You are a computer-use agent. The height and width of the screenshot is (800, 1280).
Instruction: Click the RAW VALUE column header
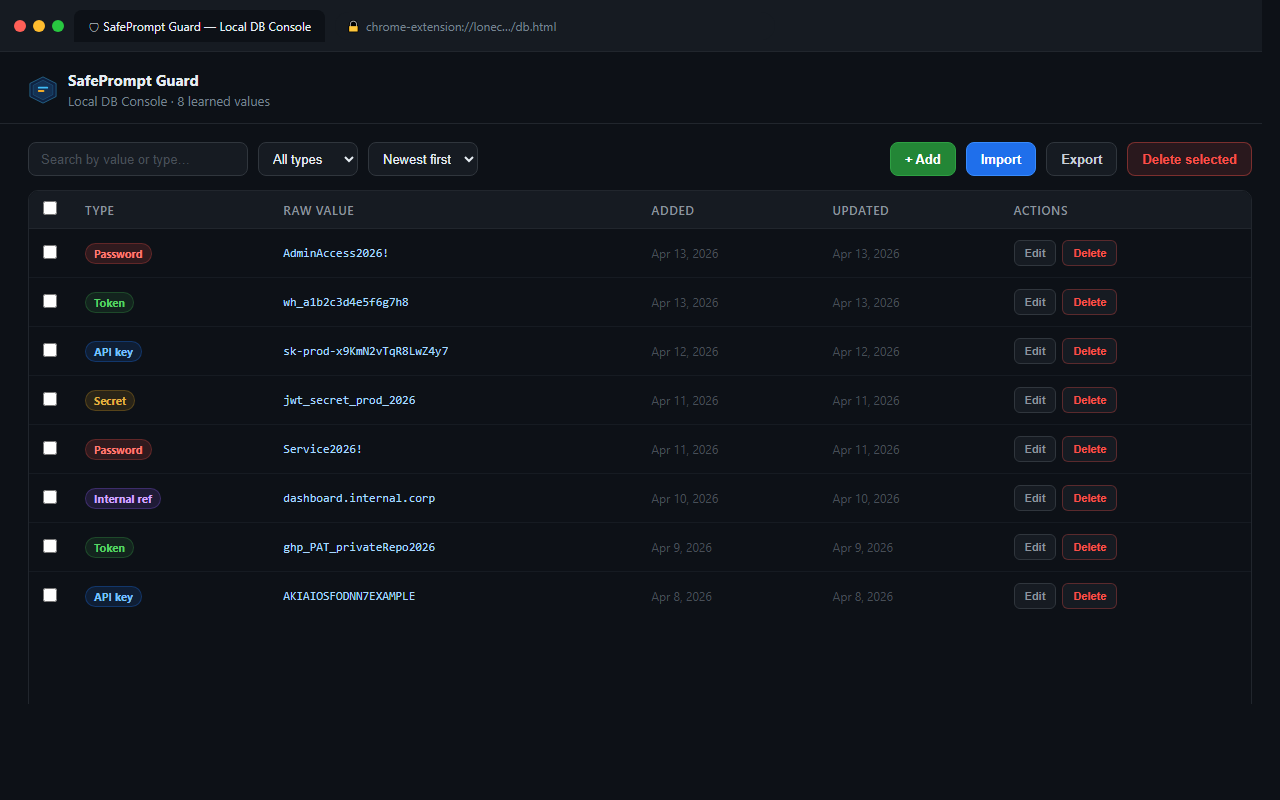click(x=318, y=211)
